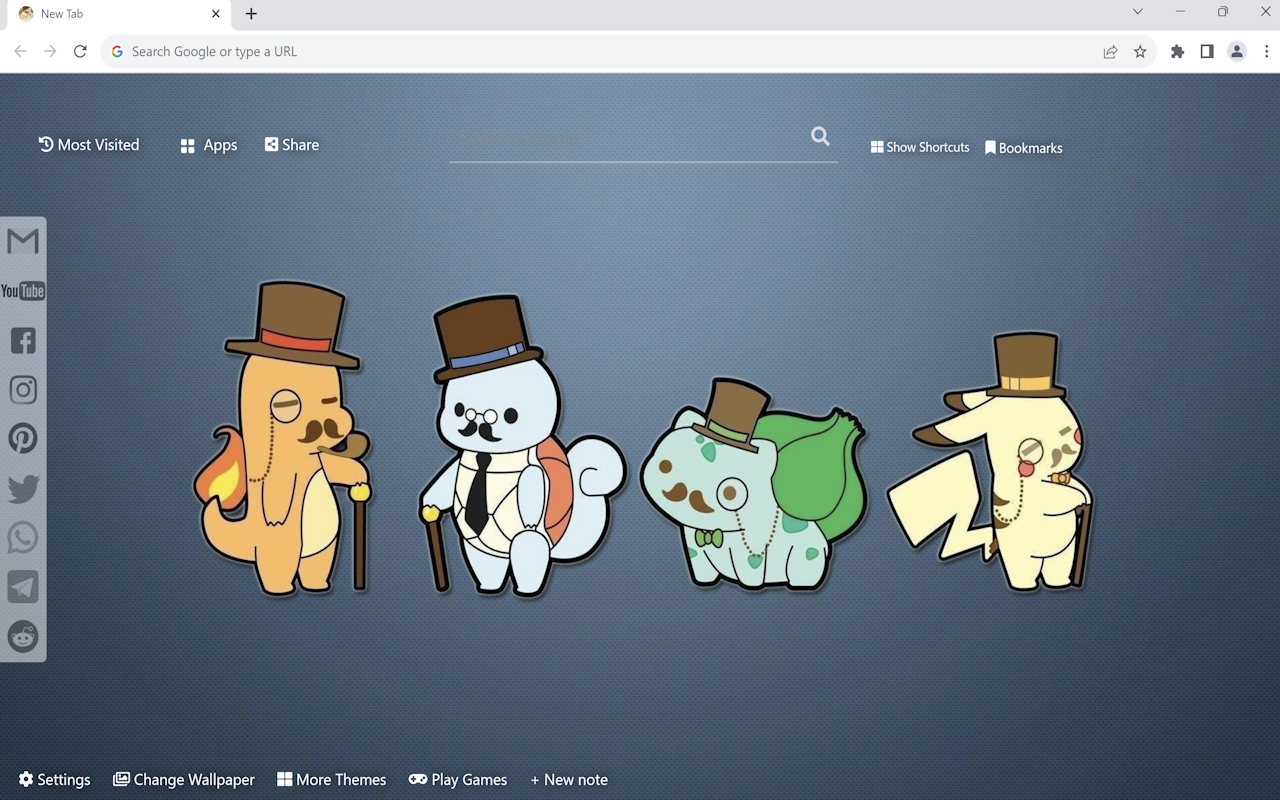This screenshot has height=800, width=1280.
Task: Open Pinterest sidebar shortcut
Action: pyautogui.click(x=23, y=438)
